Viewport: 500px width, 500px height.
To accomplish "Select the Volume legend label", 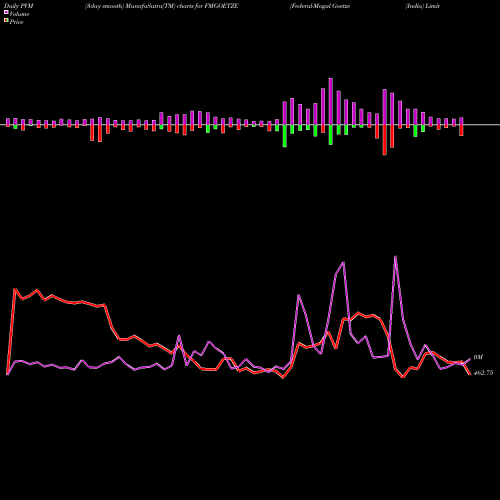I will coord(19,14).
